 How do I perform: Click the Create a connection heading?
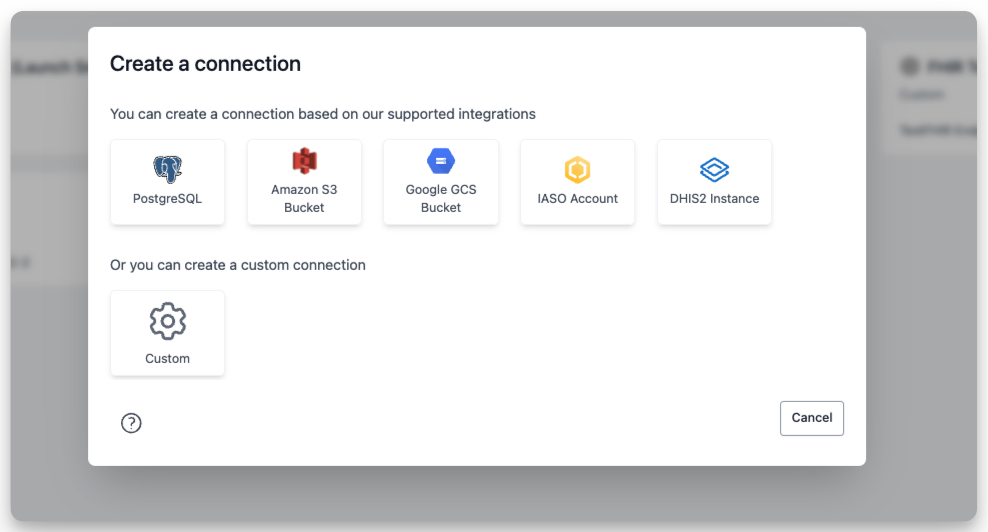(205, 64)
